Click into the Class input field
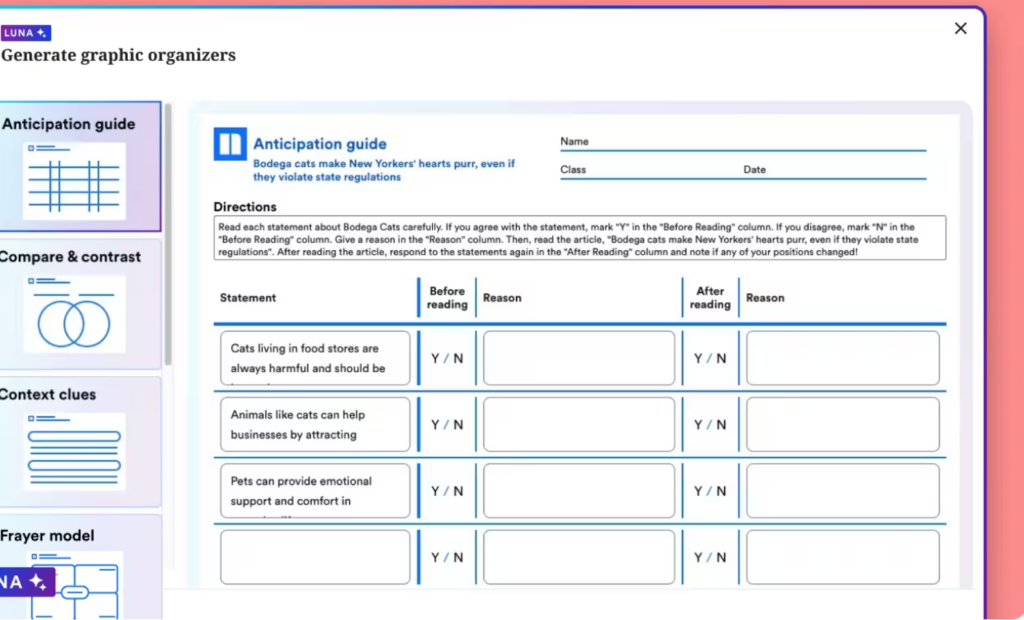This screenshot has height=620, width=1024. coord(650,174)
